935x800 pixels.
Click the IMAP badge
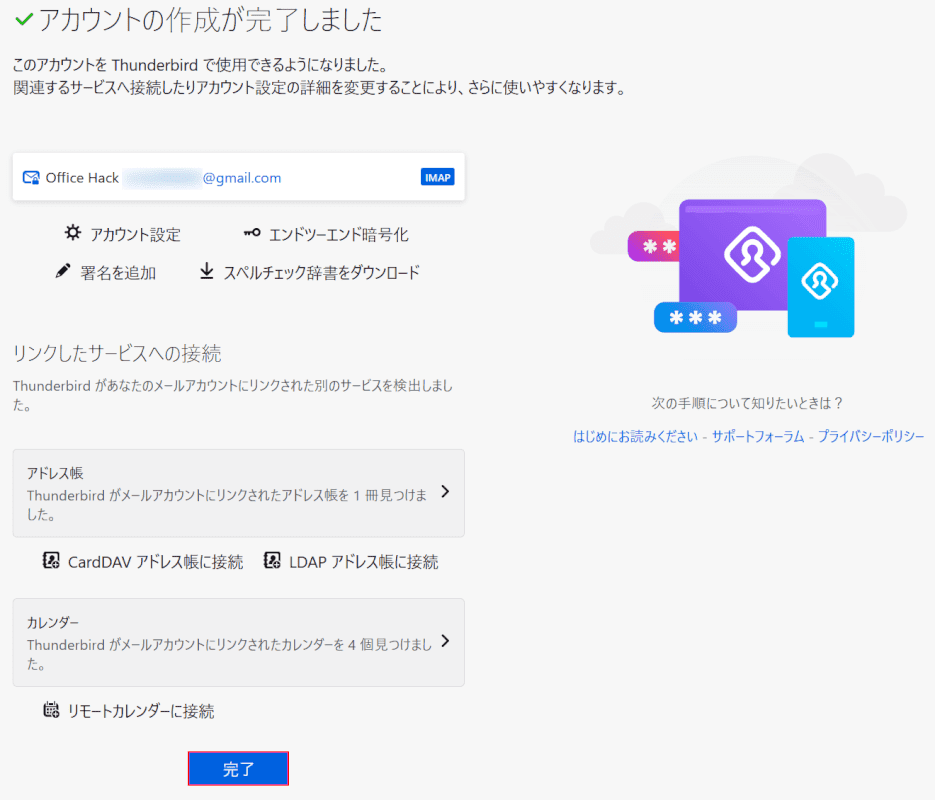coord(438,177)
